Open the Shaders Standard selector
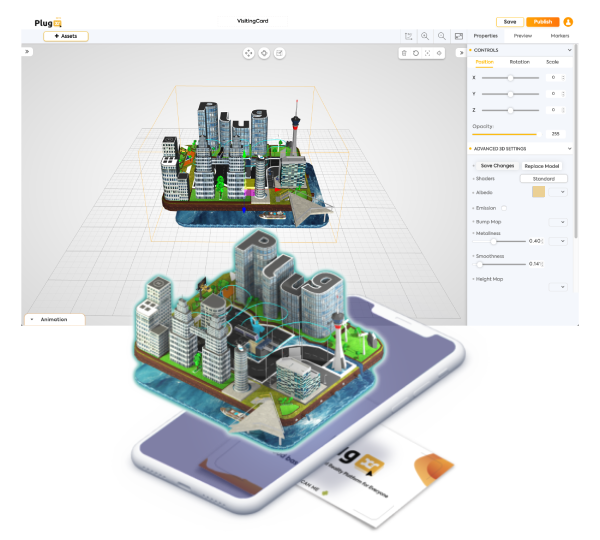 pyautogui.click(x=543, y=179)
